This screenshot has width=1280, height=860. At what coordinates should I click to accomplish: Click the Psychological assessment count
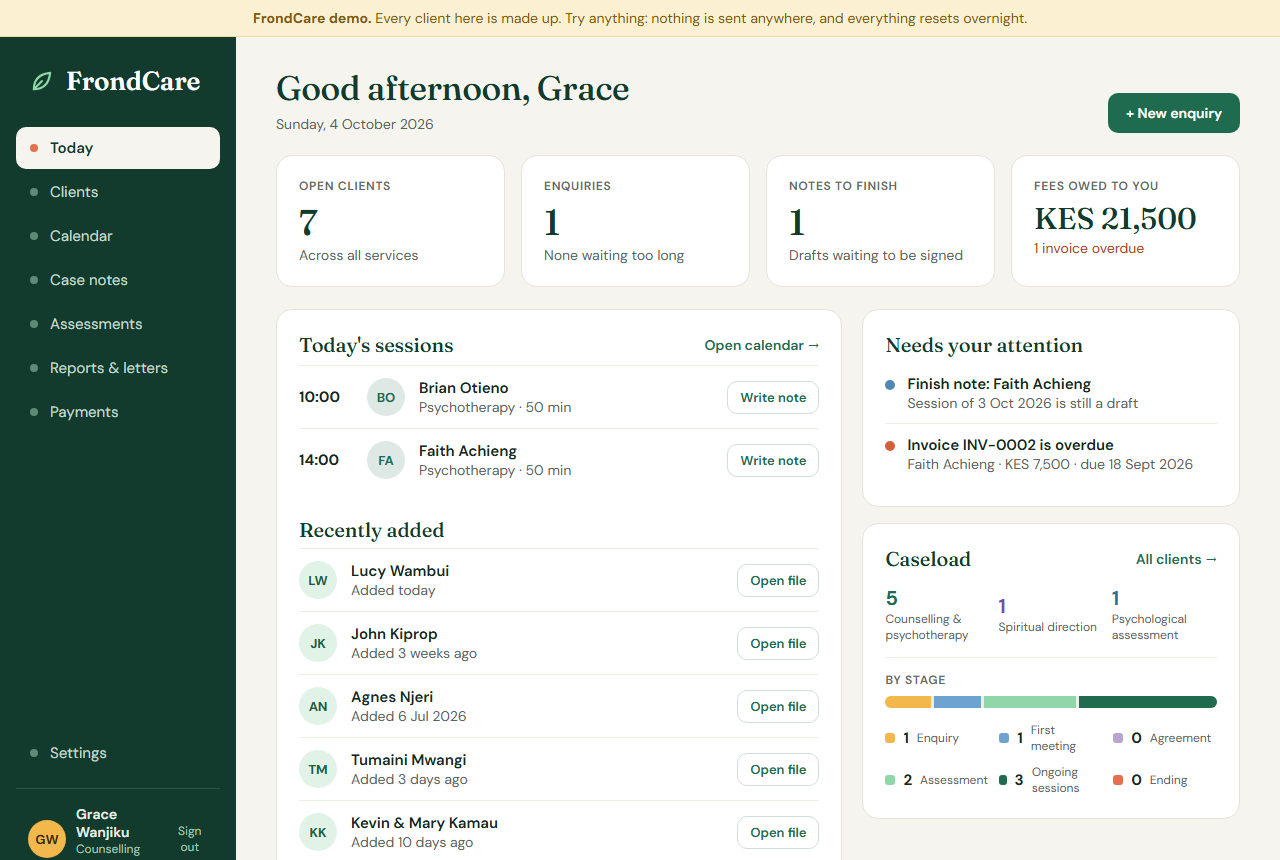(x=1116, y=598)
